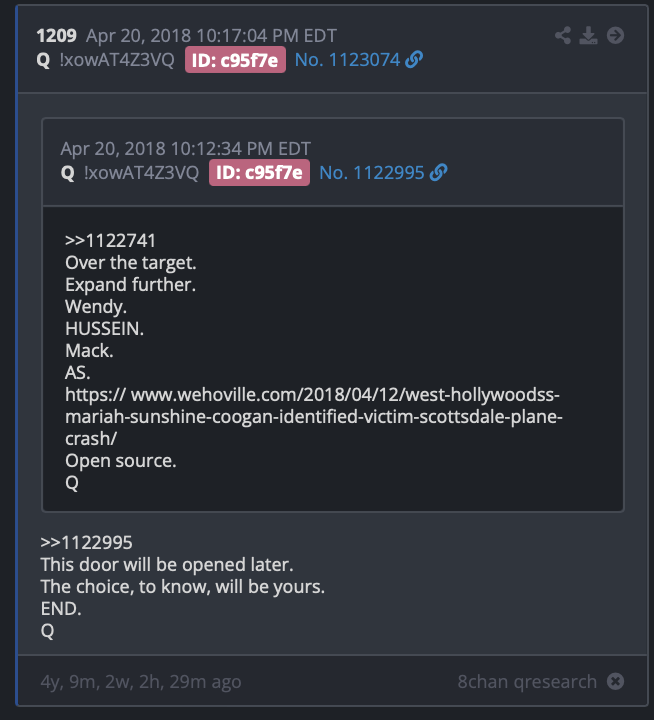Open quoted post link No. 1122995

click(372, 173)
